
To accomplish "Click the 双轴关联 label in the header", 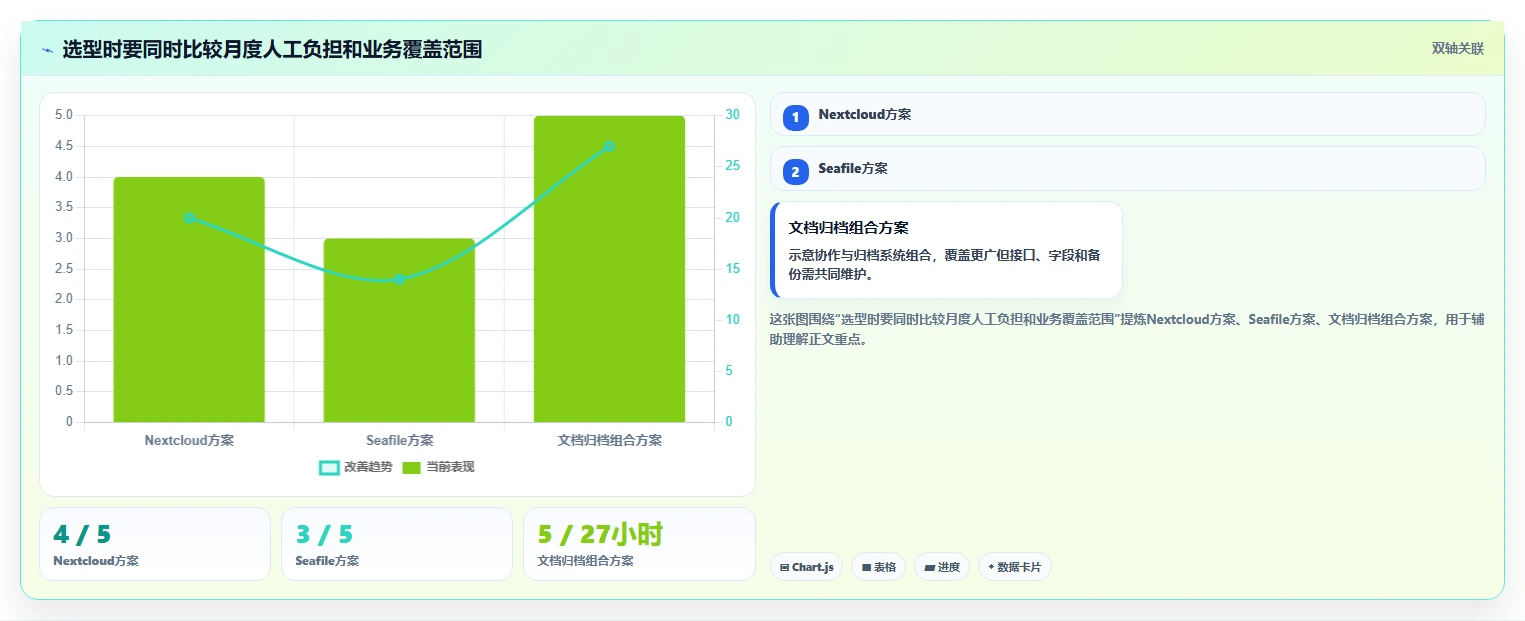I will (x=1457, y=49).
